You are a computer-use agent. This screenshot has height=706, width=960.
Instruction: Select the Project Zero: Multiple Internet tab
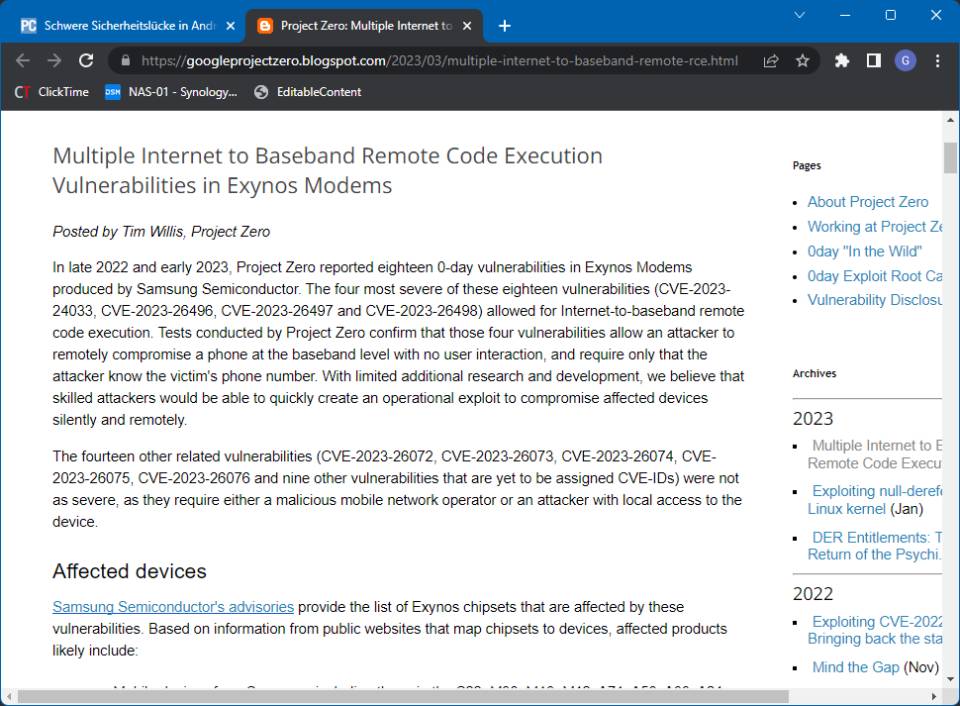[x=364, y=26]
